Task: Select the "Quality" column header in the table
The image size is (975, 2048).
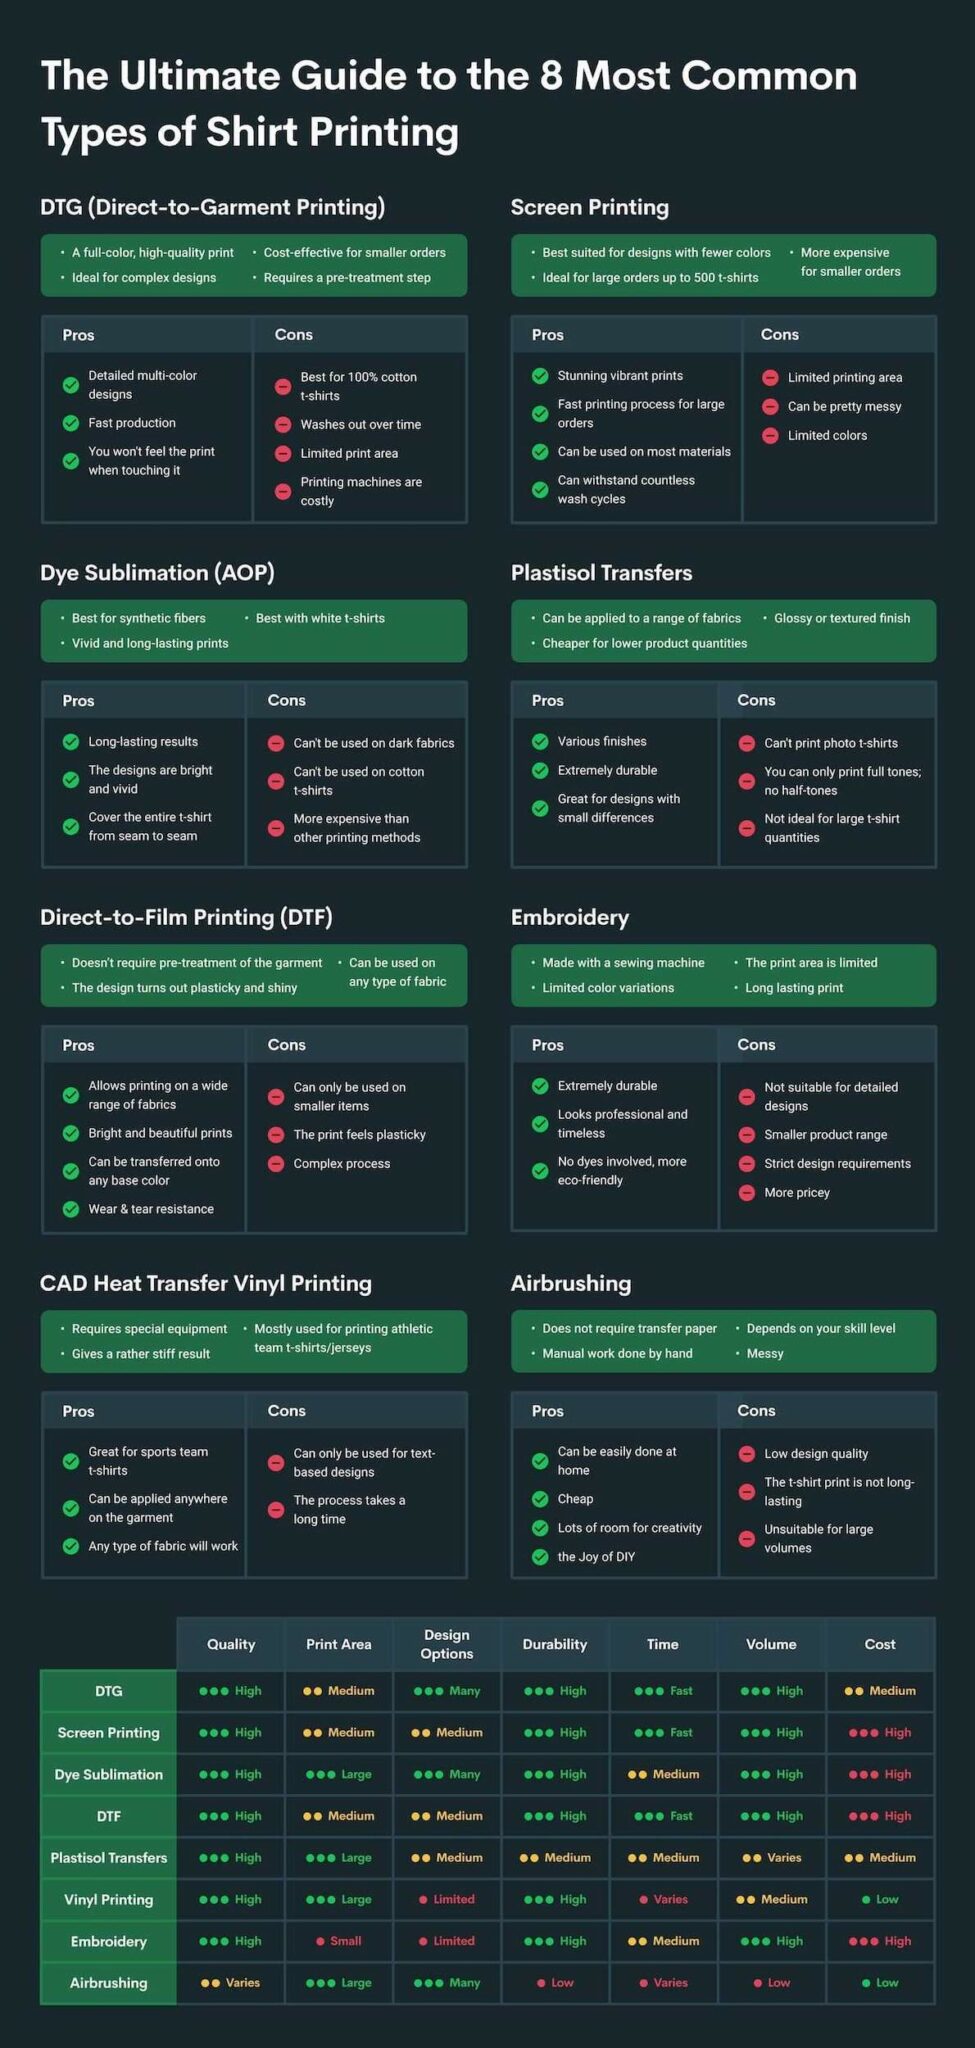Action: coord(231,1644)
